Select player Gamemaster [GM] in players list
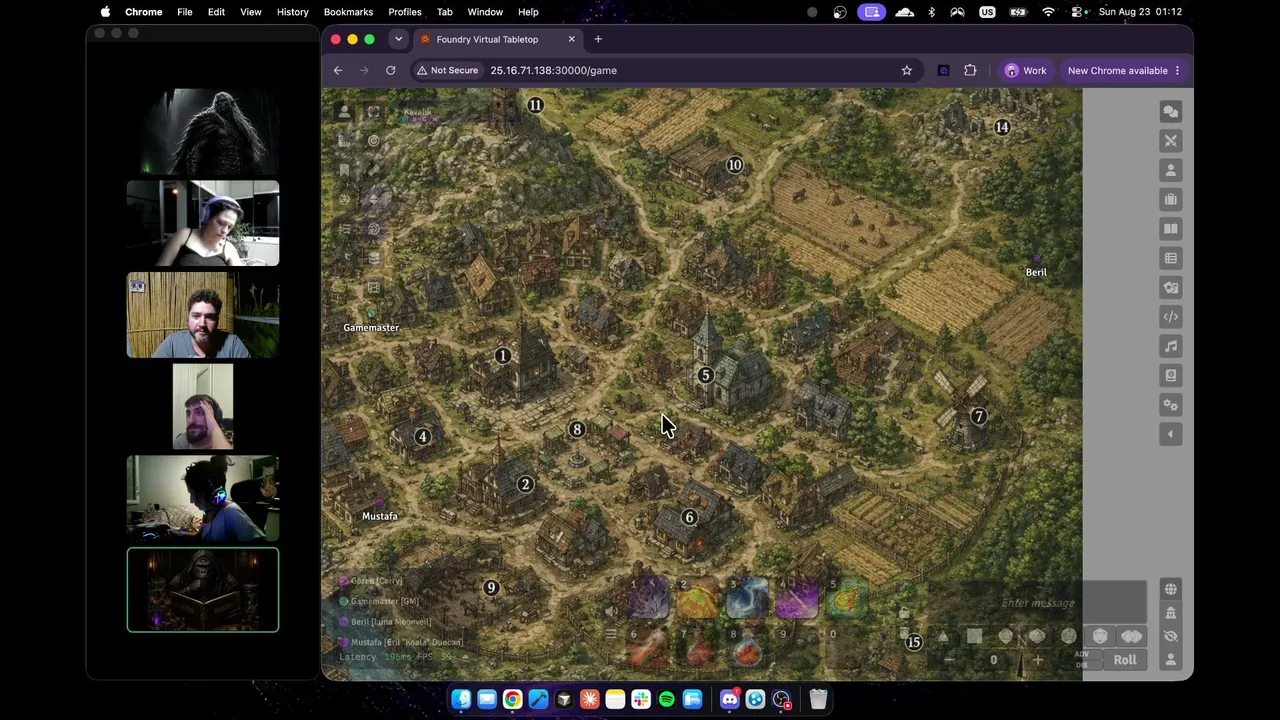The height and width of the screenshot is (720, 1280). coord(385,601)
